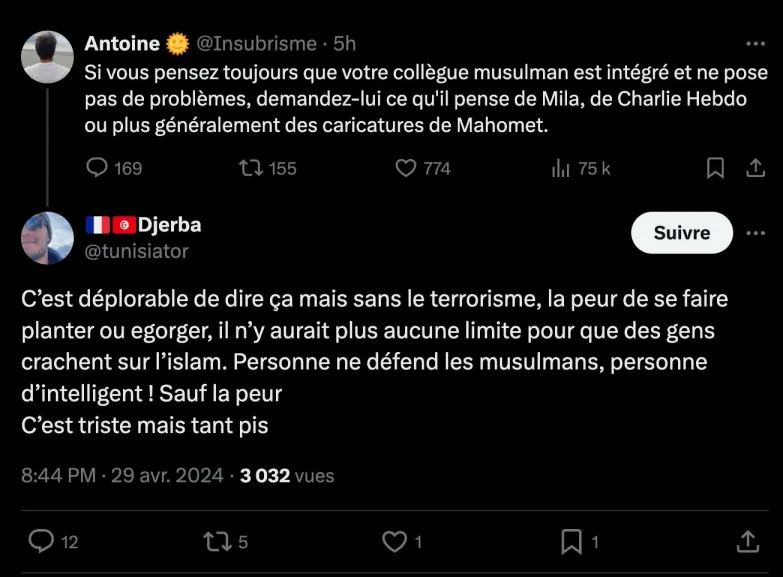Open more options menu on Antoine's post
This screenshot has height=577, width=783.
(x=755, y=44)
